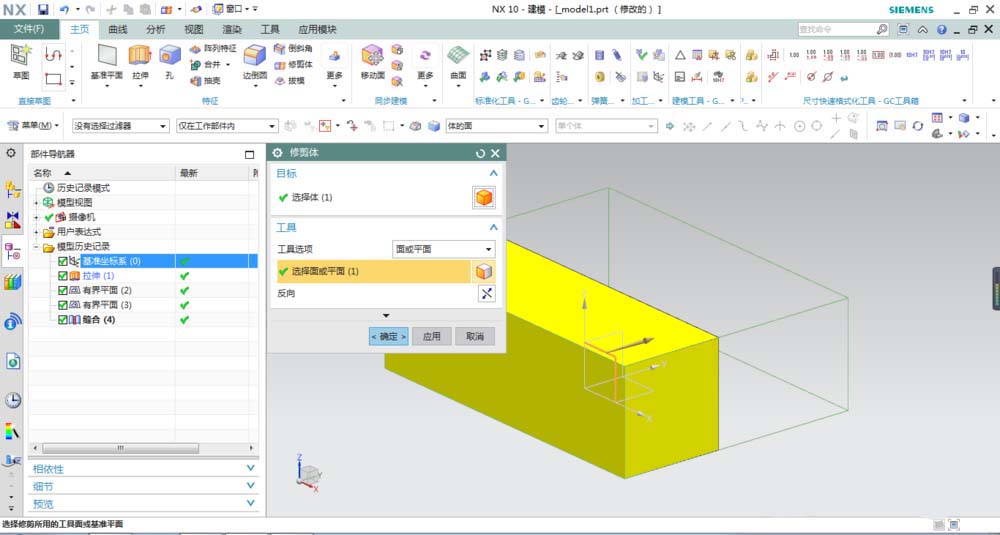This screenshot has width=1000, height=535.
Task: Expand more options arrow in 修剪体 dialog
Action: click(386, 316)
